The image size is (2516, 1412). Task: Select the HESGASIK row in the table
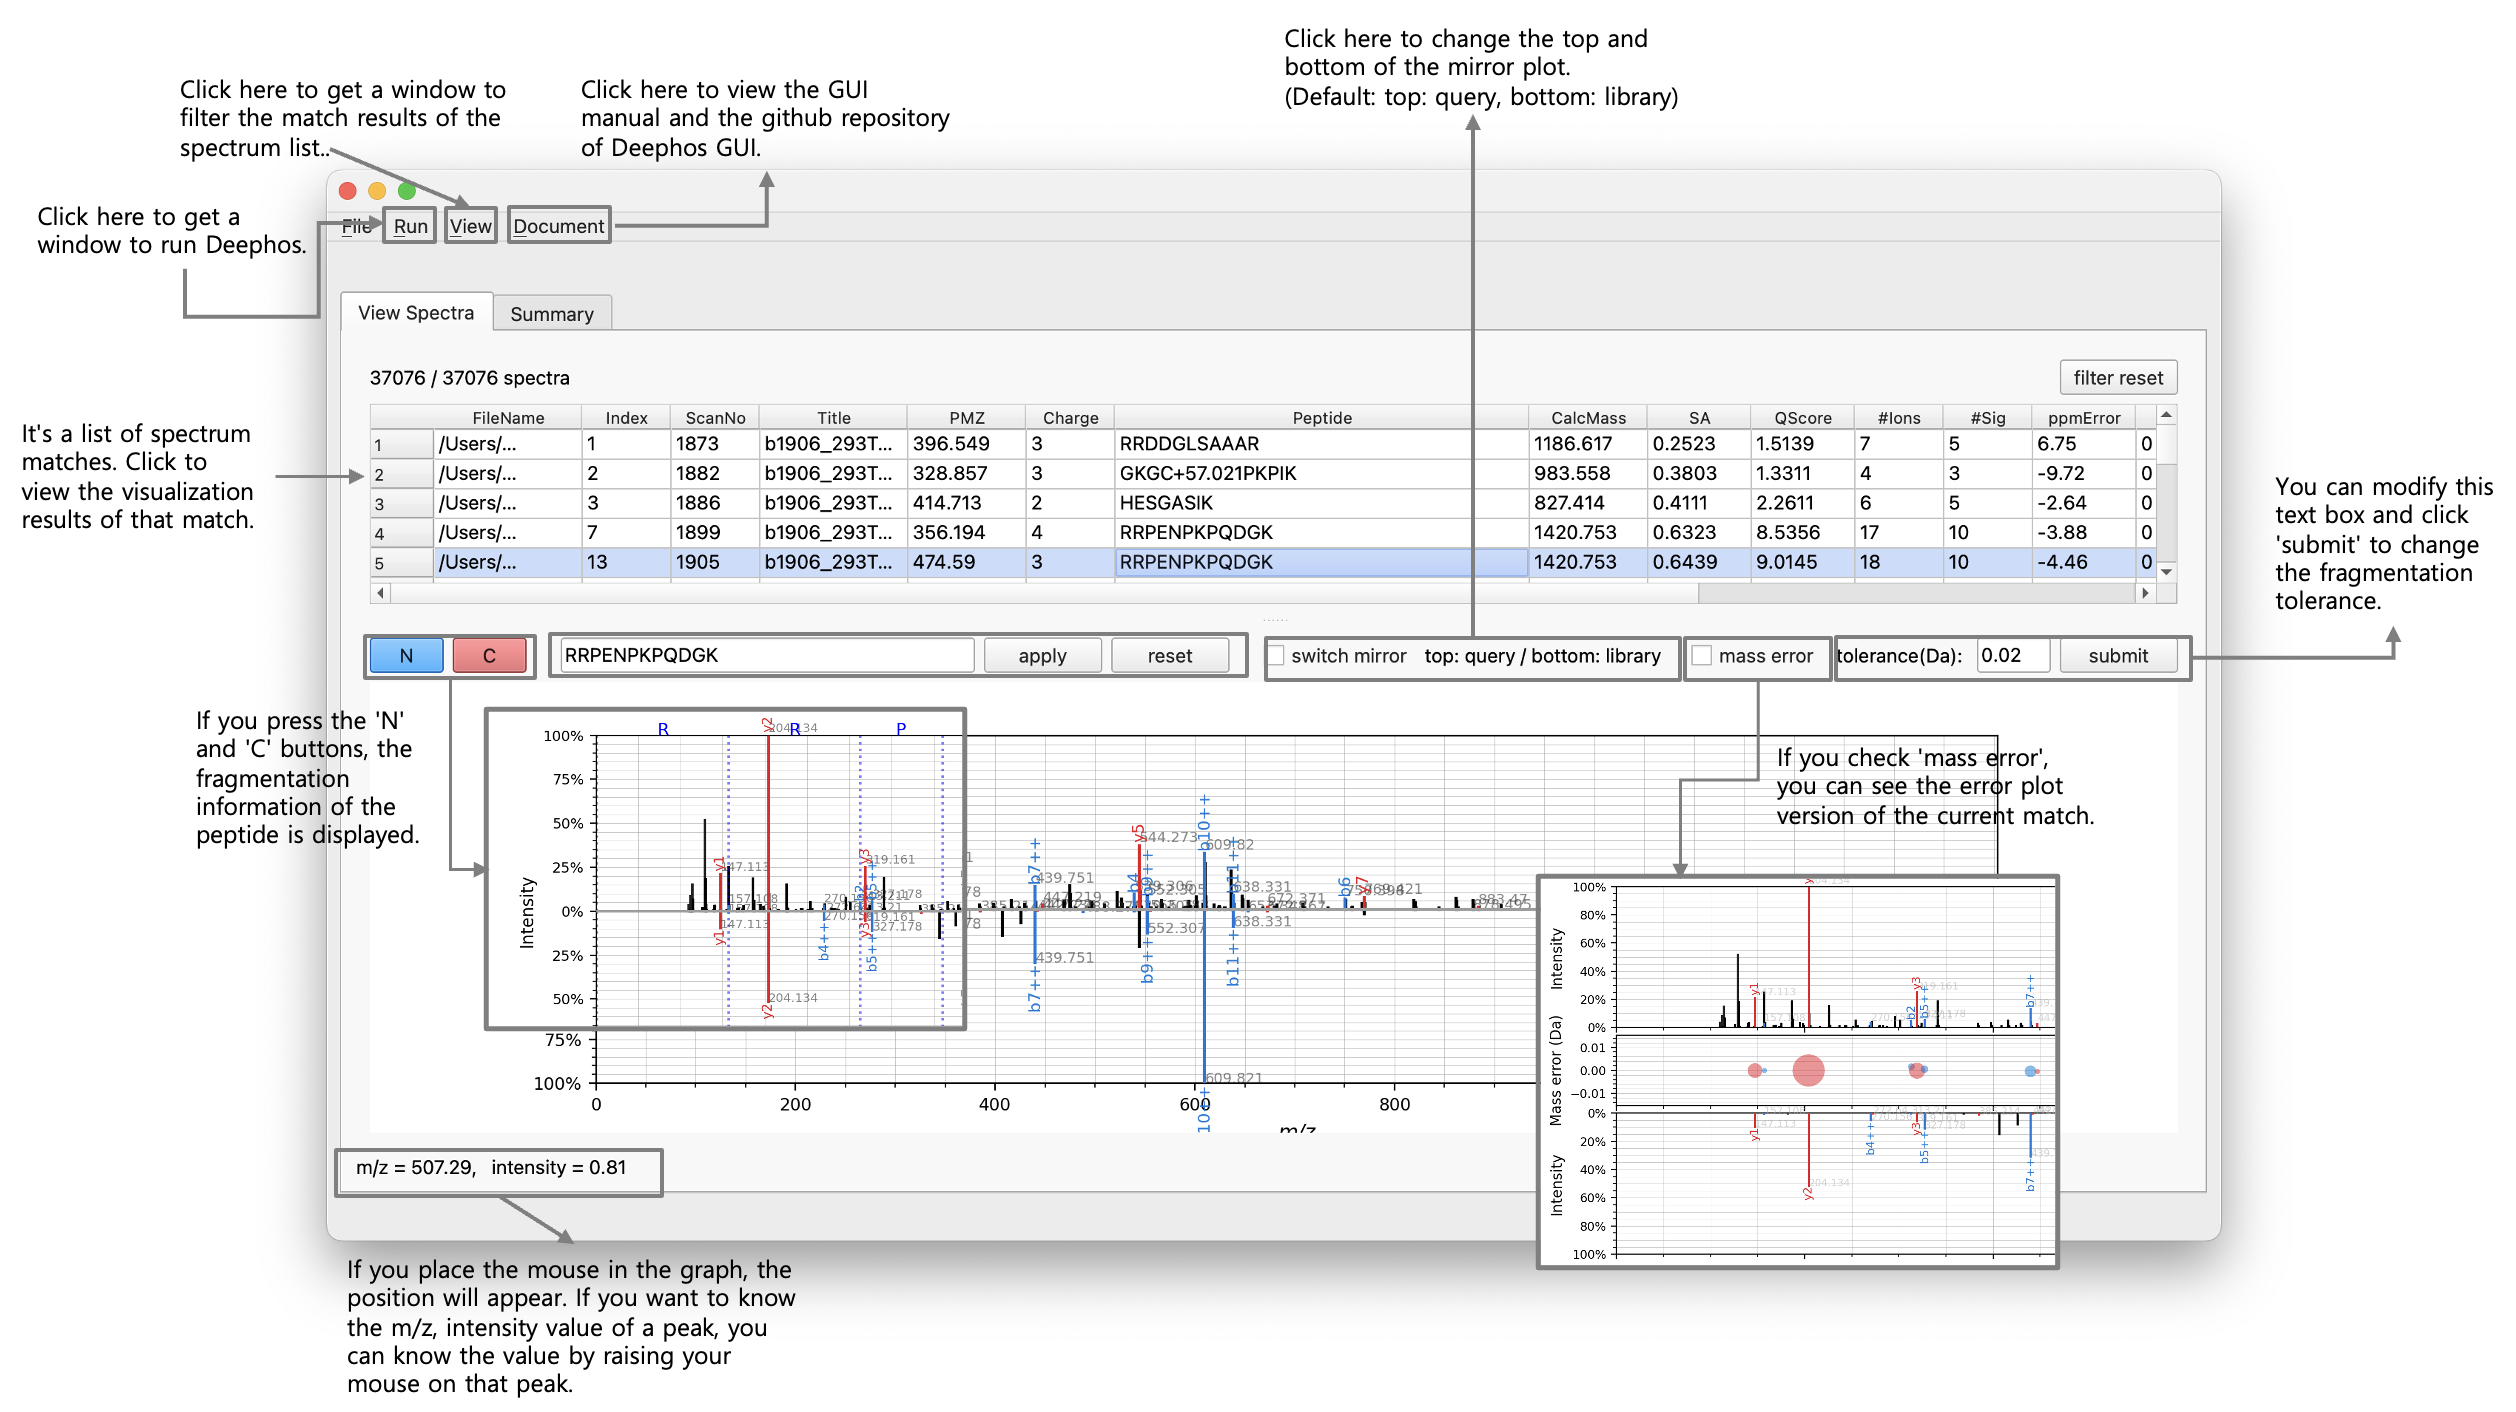point(1166,503)
